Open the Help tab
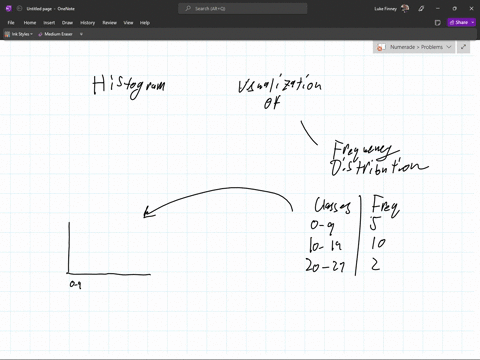Image resolution: width=480 pixels, height=360 pixels. [x=145, y=23]
